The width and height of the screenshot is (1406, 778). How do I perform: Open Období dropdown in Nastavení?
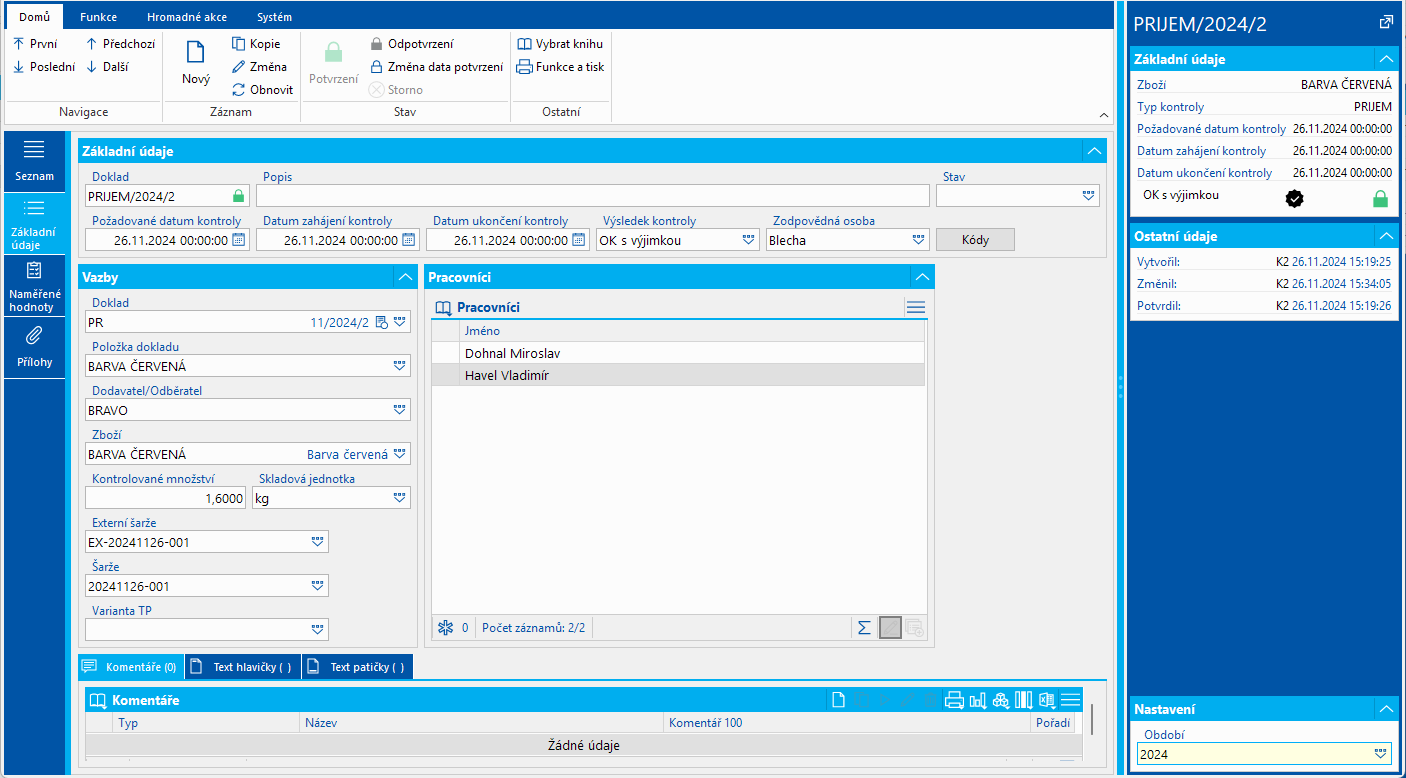tap(1381, 755)
